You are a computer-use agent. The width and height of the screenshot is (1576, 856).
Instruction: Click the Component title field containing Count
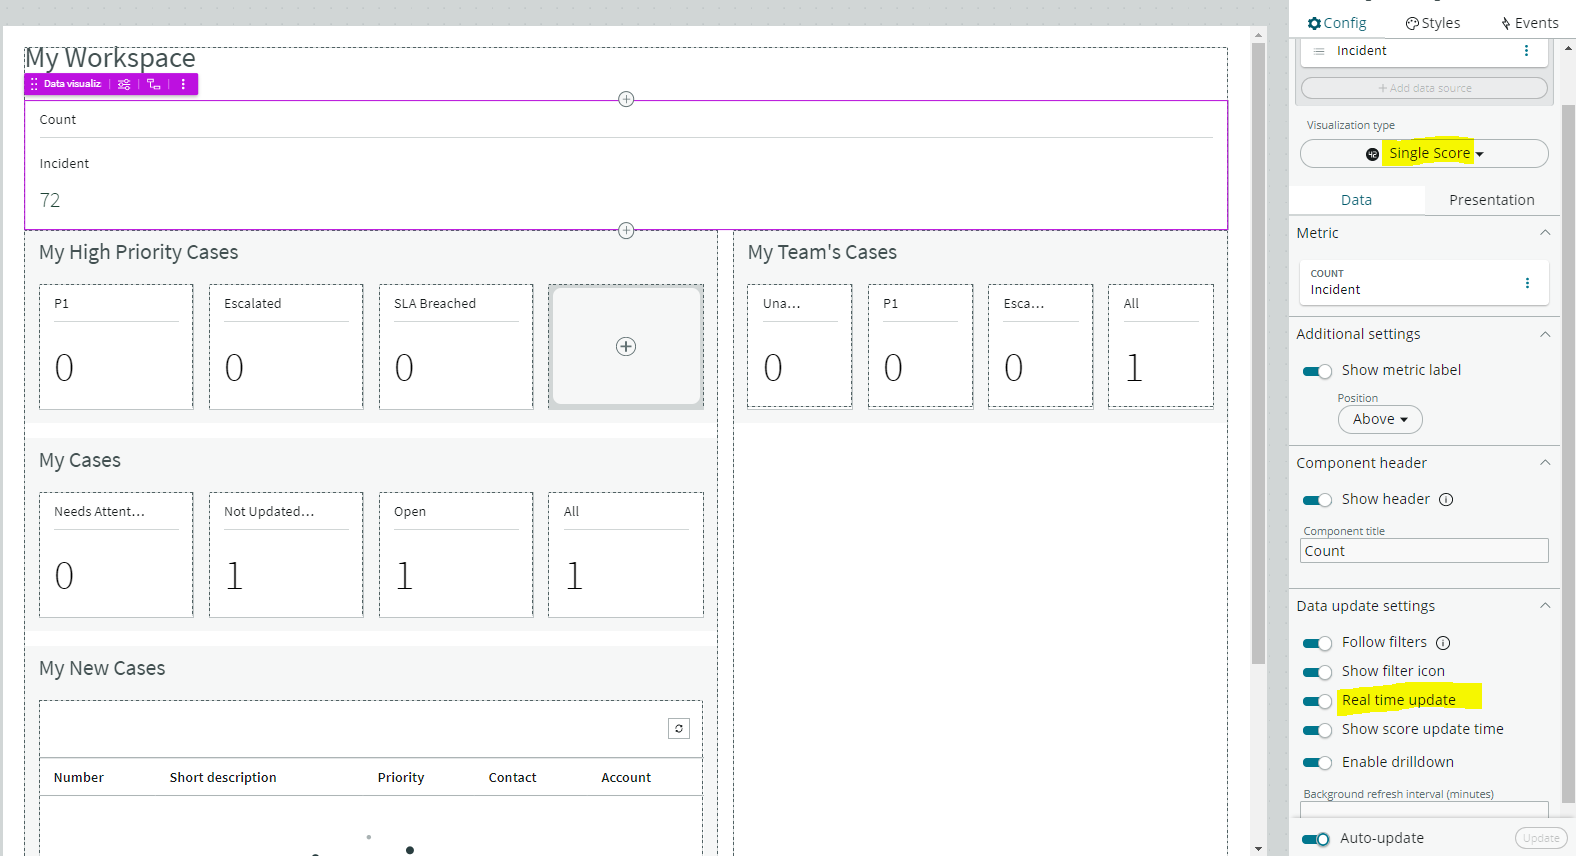point(1424,551)
